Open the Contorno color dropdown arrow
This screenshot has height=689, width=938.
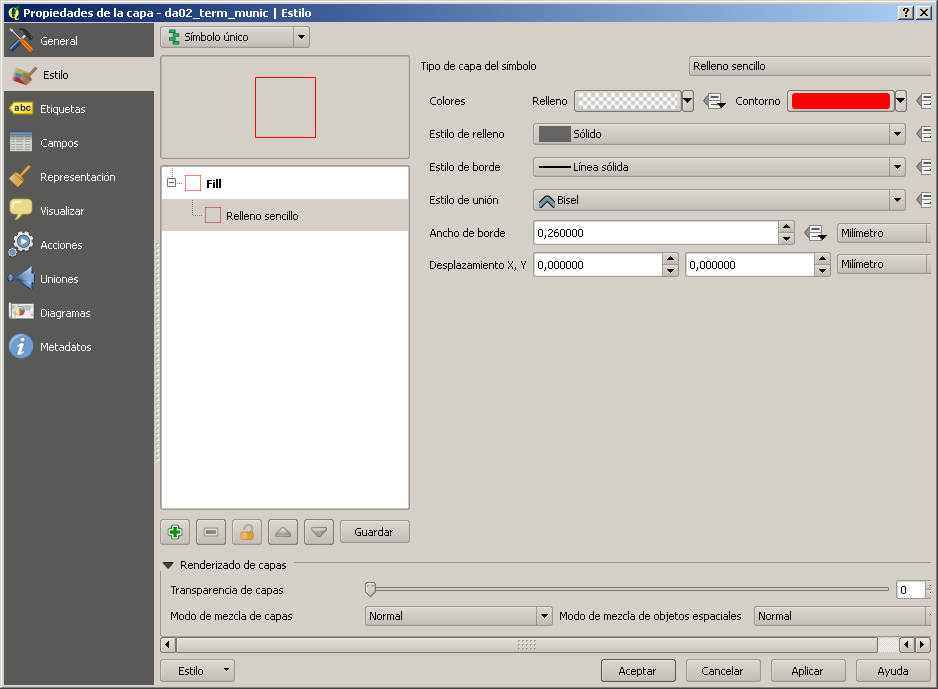(x=901, y=101)
